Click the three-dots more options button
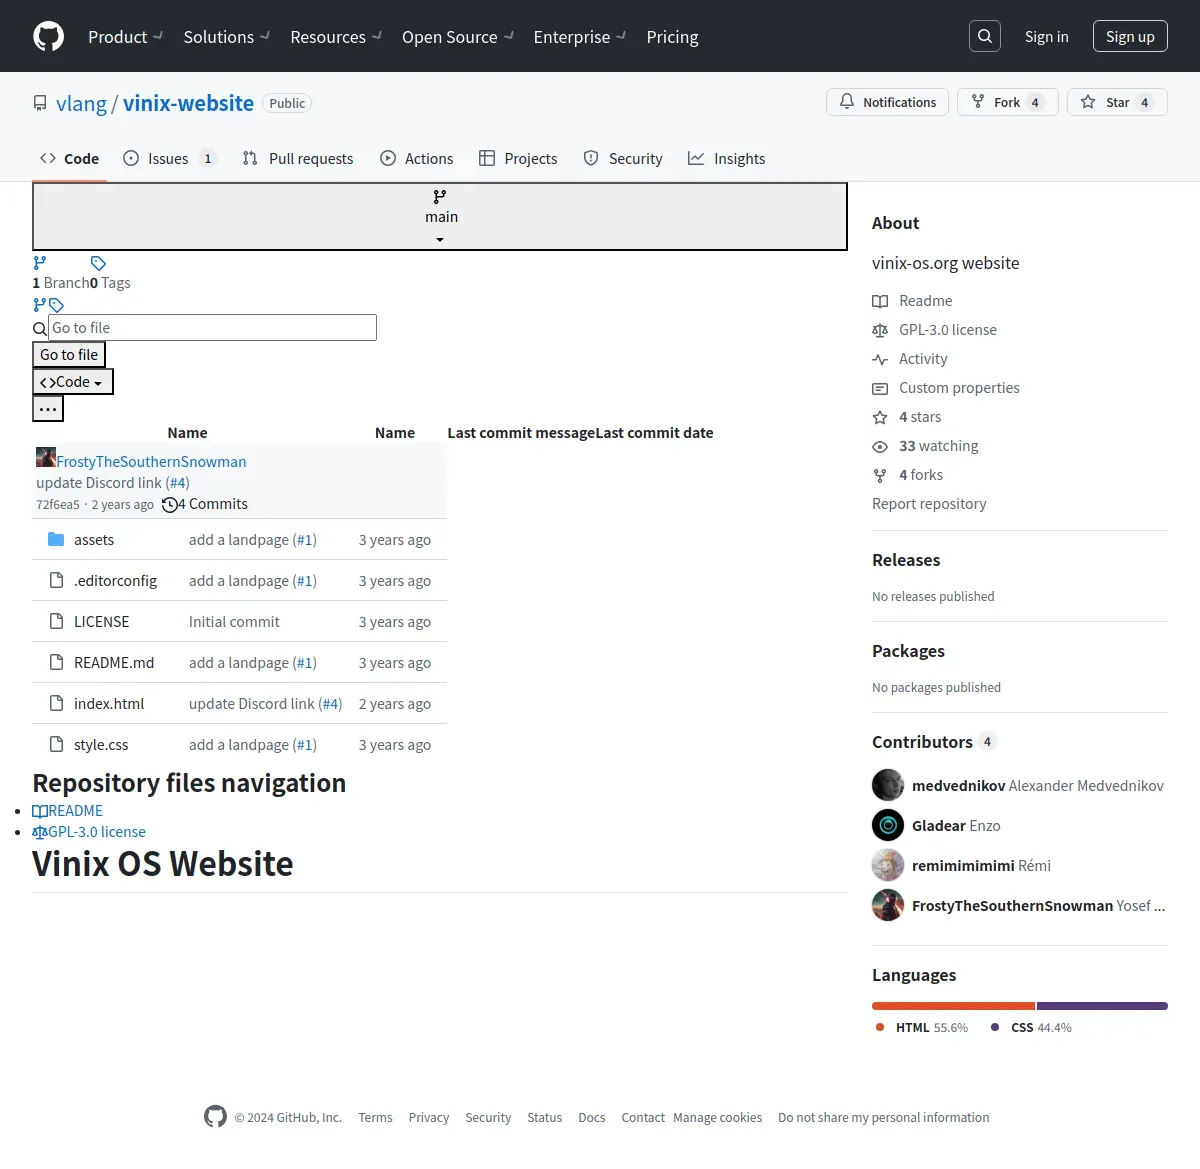1200x1169 pixels. [48, 408]
